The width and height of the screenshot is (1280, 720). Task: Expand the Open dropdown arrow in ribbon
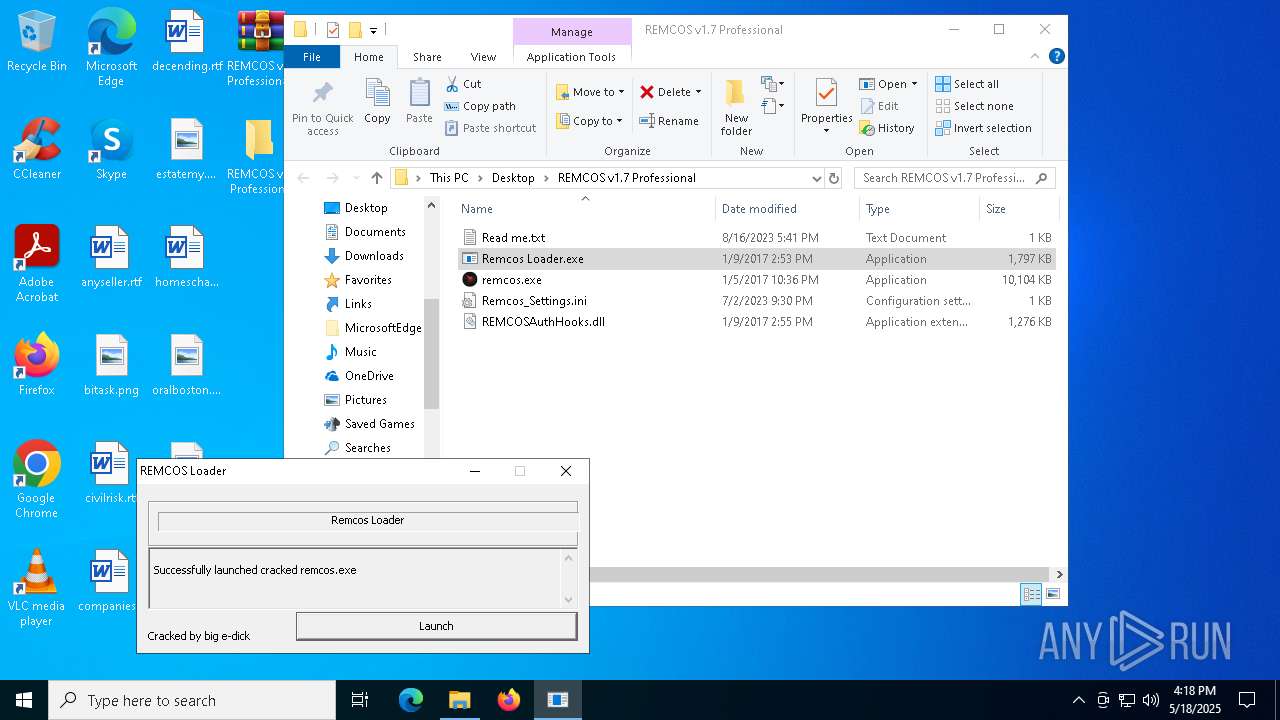click(x=914, y=84)
